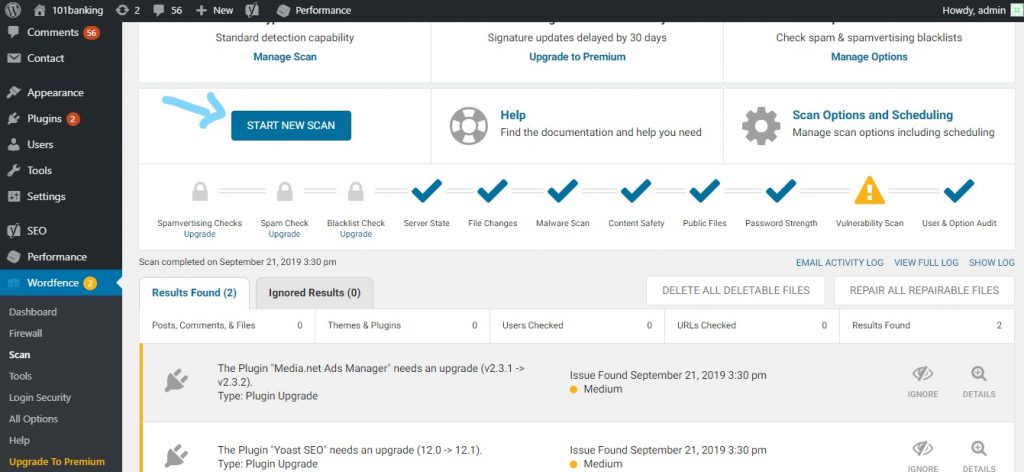1024x472 pixels.
Task: Click the Blacklist Check lock icon
Action: coord(355,191)
